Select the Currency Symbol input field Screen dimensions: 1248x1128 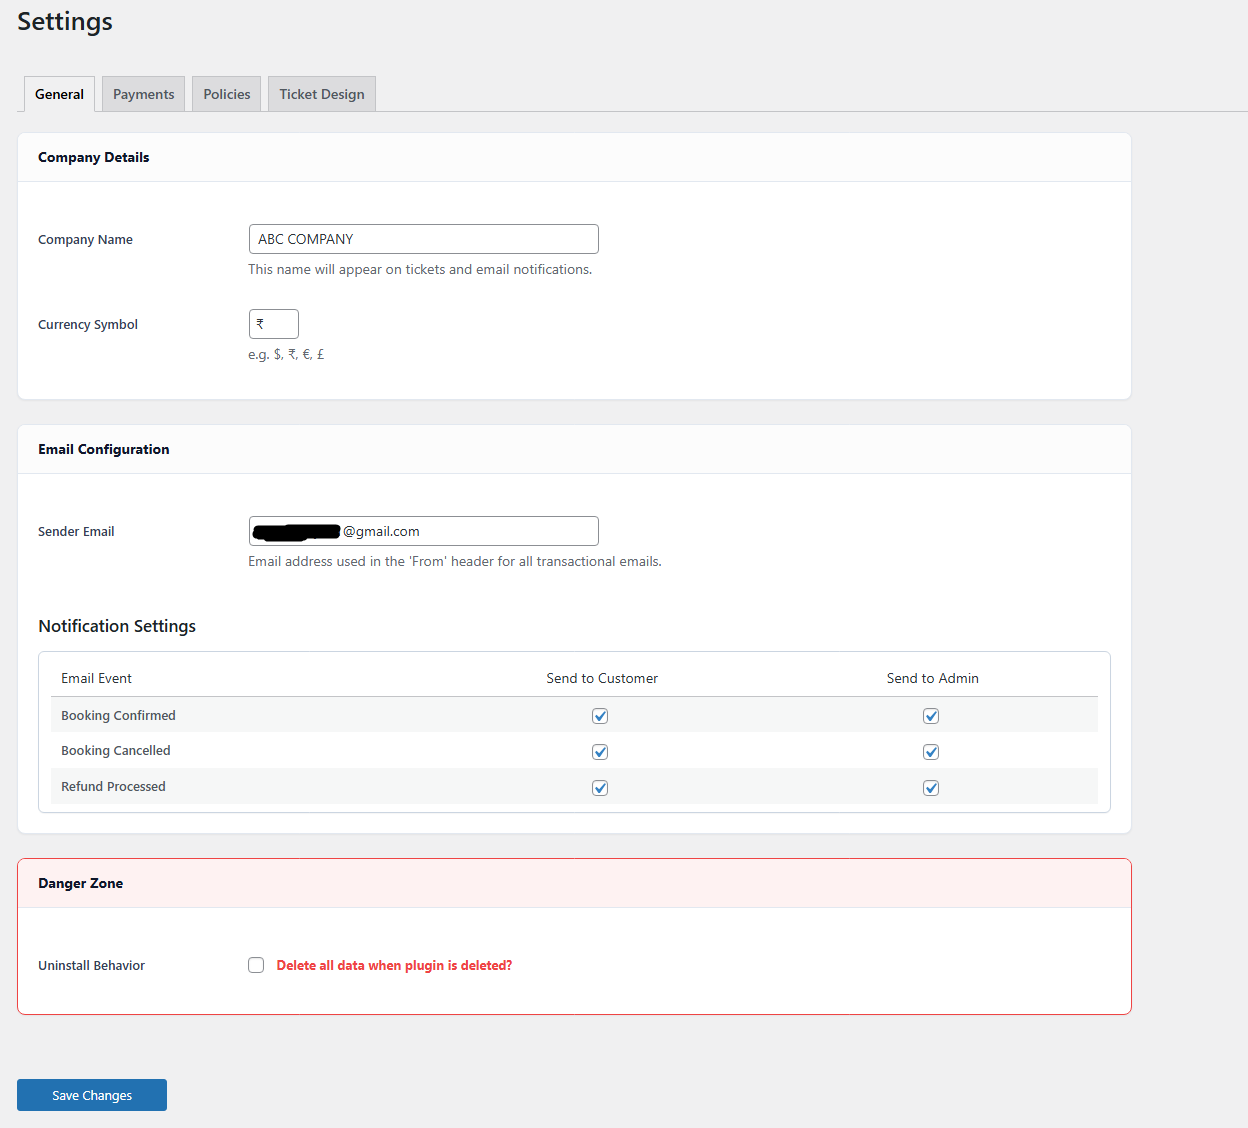point(273,323)
